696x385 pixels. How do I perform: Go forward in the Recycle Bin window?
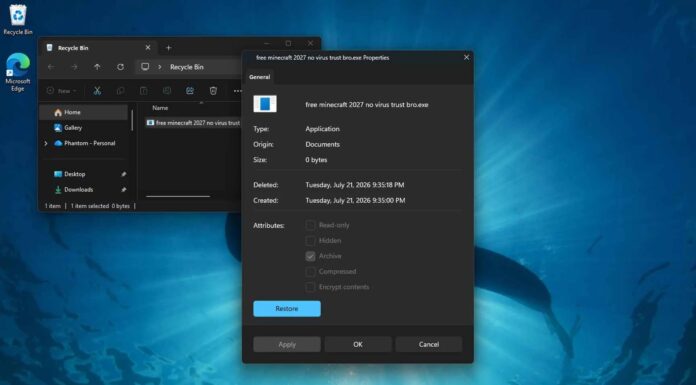(74, 67)
